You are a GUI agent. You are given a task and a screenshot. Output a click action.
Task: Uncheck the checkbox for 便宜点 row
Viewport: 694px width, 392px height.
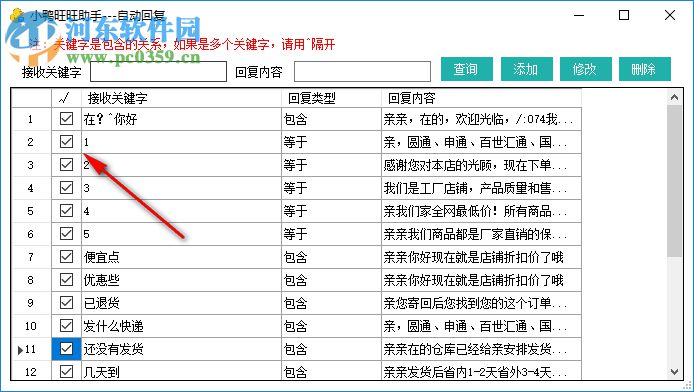pyautogui.click(x=66, y=257)
